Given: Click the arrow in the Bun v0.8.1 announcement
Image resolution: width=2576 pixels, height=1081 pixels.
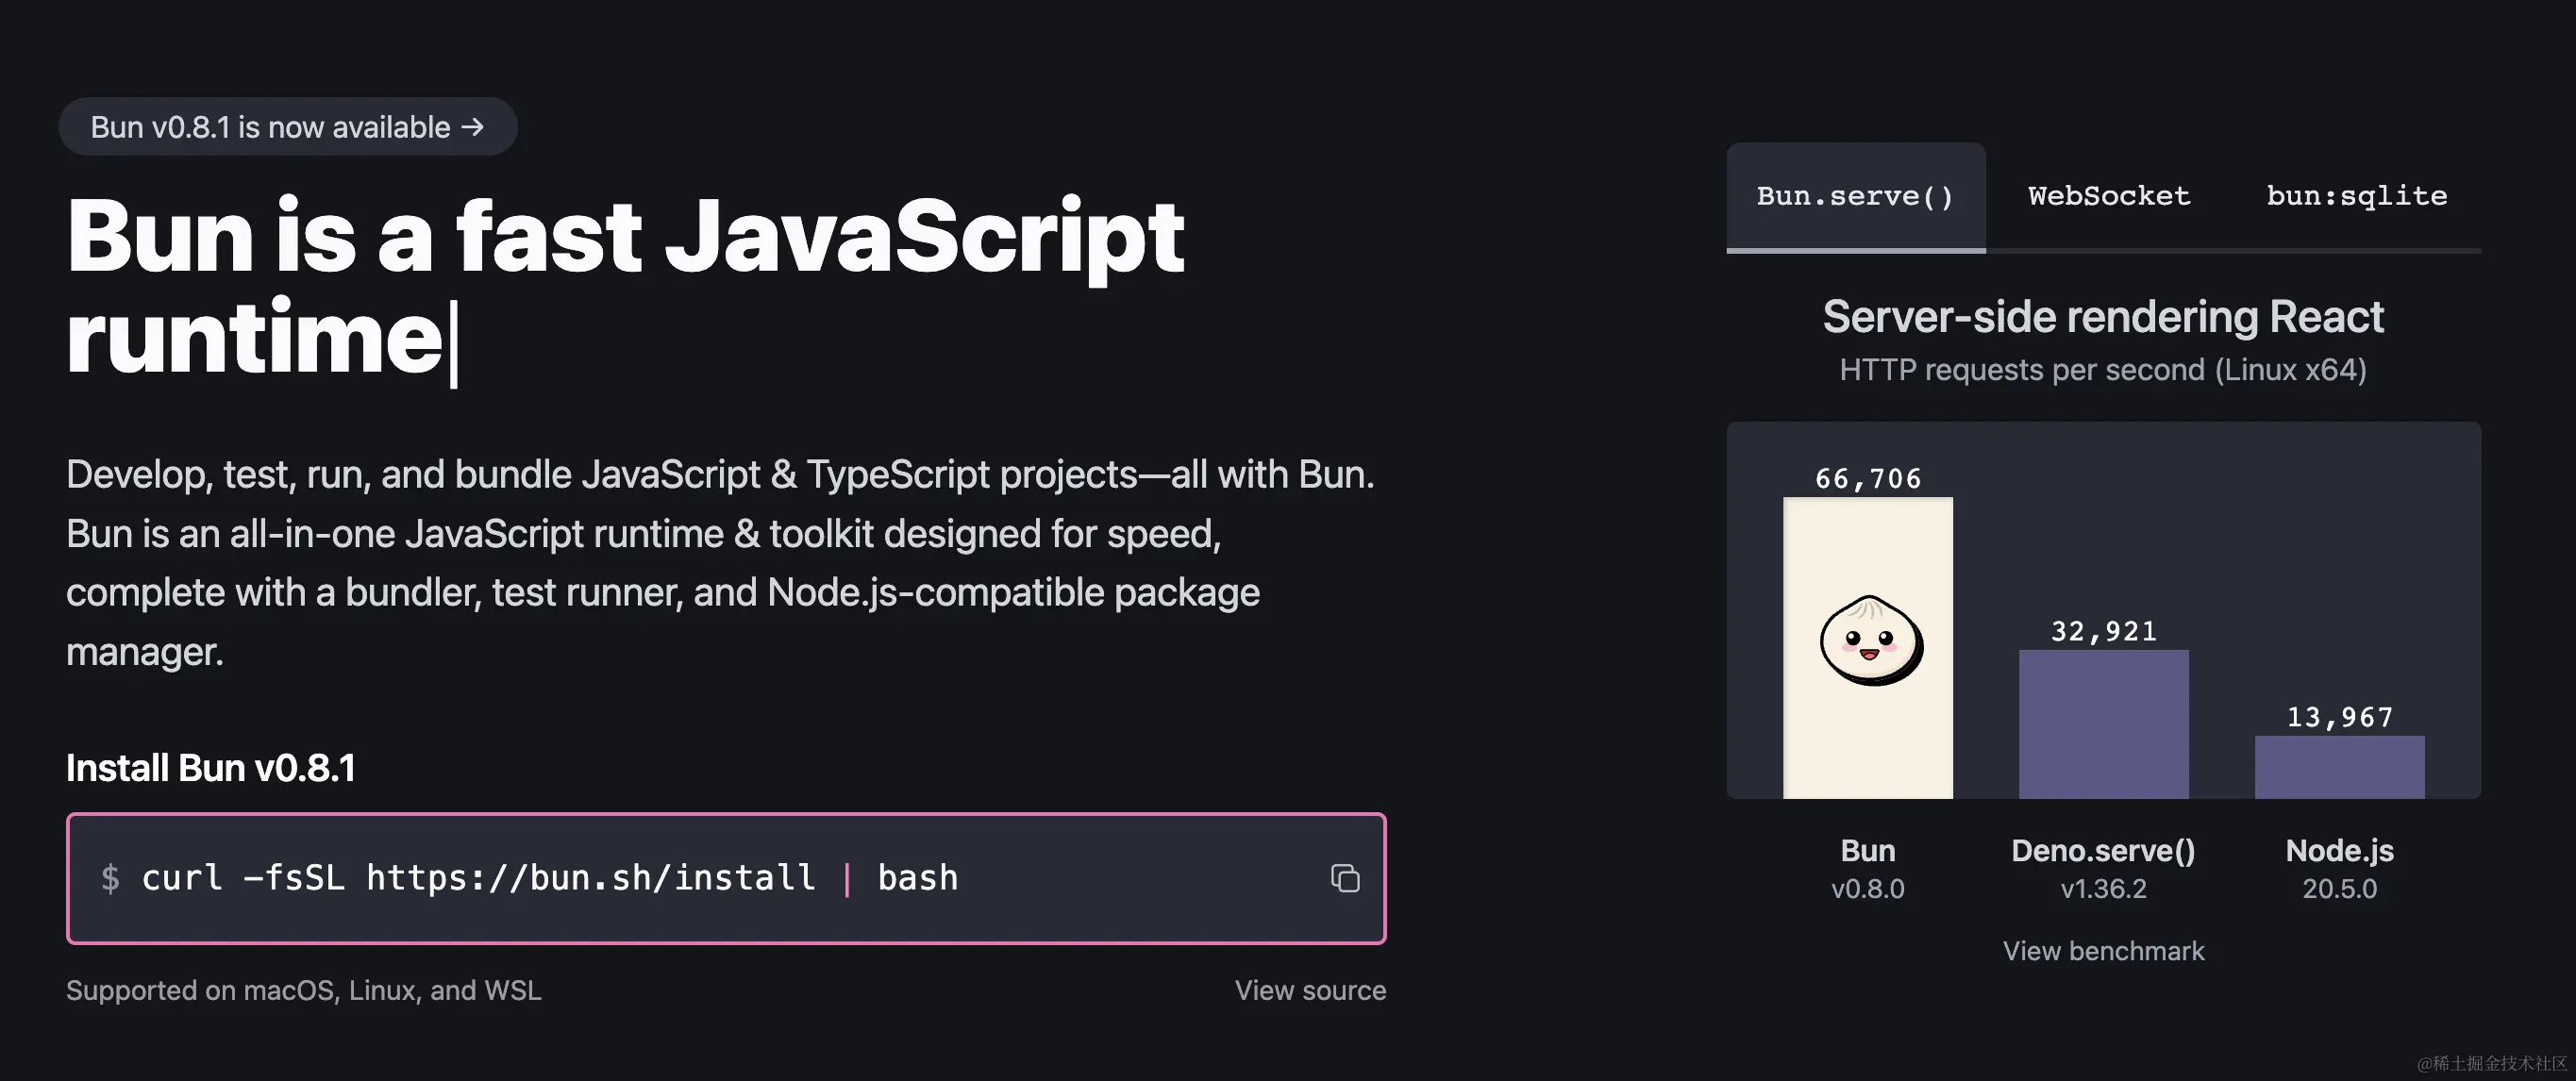Looking at the screenshot, I should coord(473,127).
